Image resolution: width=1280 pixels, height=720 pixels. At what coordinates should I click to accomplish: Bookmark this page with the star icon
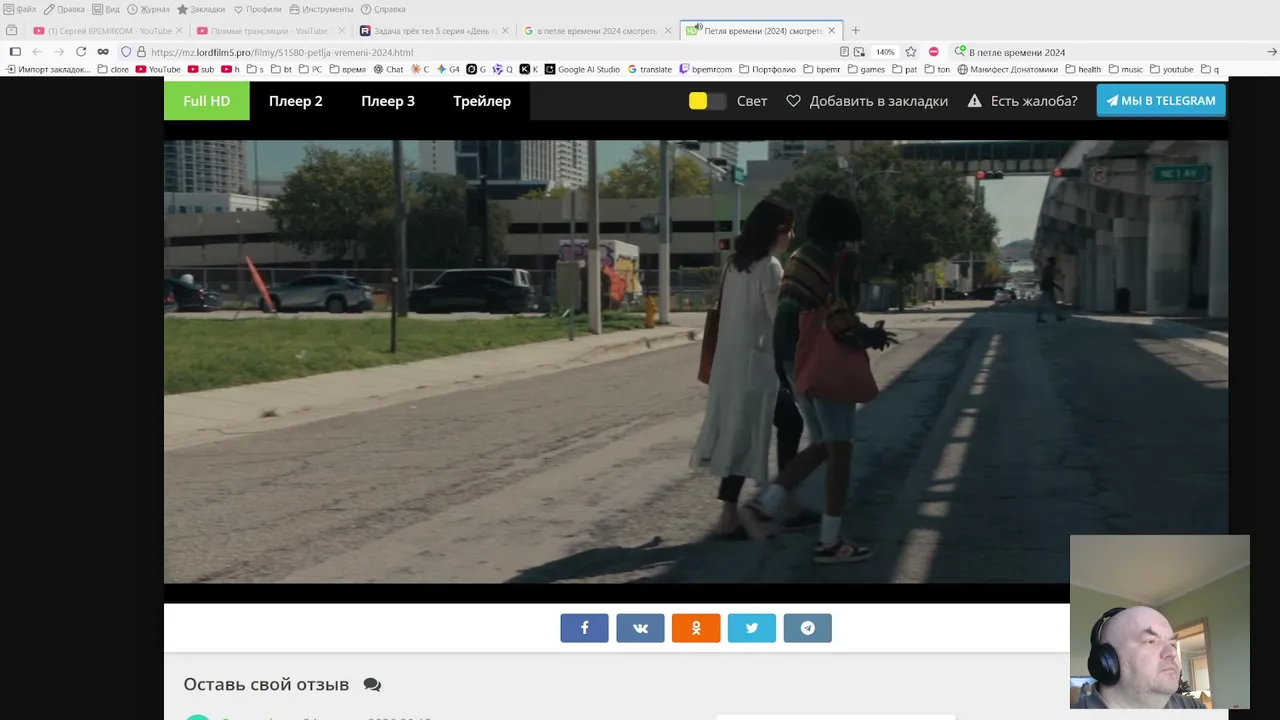click(x=911, y=52)
